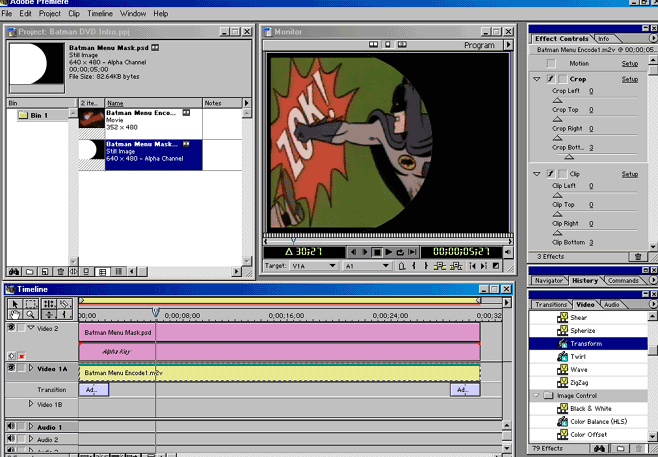The height and width of the screenshot is (457, 658).
Task: Expand the Audio 1 track
Action: (31, 426)
